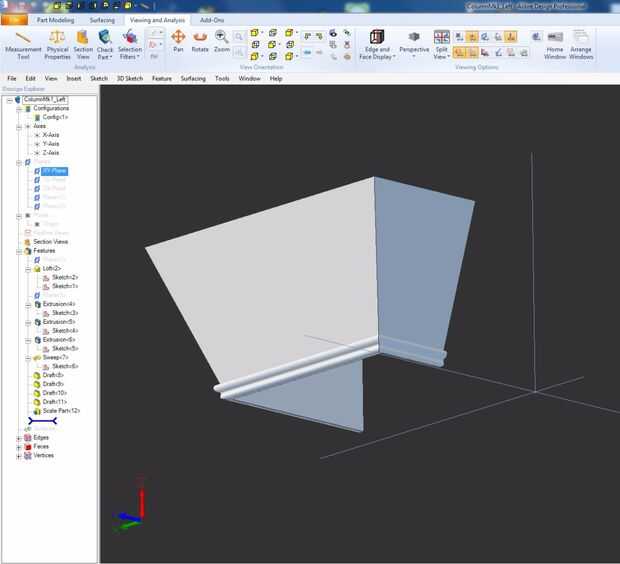Select Z-Axis in the tree

pyautogui.click(x=51, y=153)
